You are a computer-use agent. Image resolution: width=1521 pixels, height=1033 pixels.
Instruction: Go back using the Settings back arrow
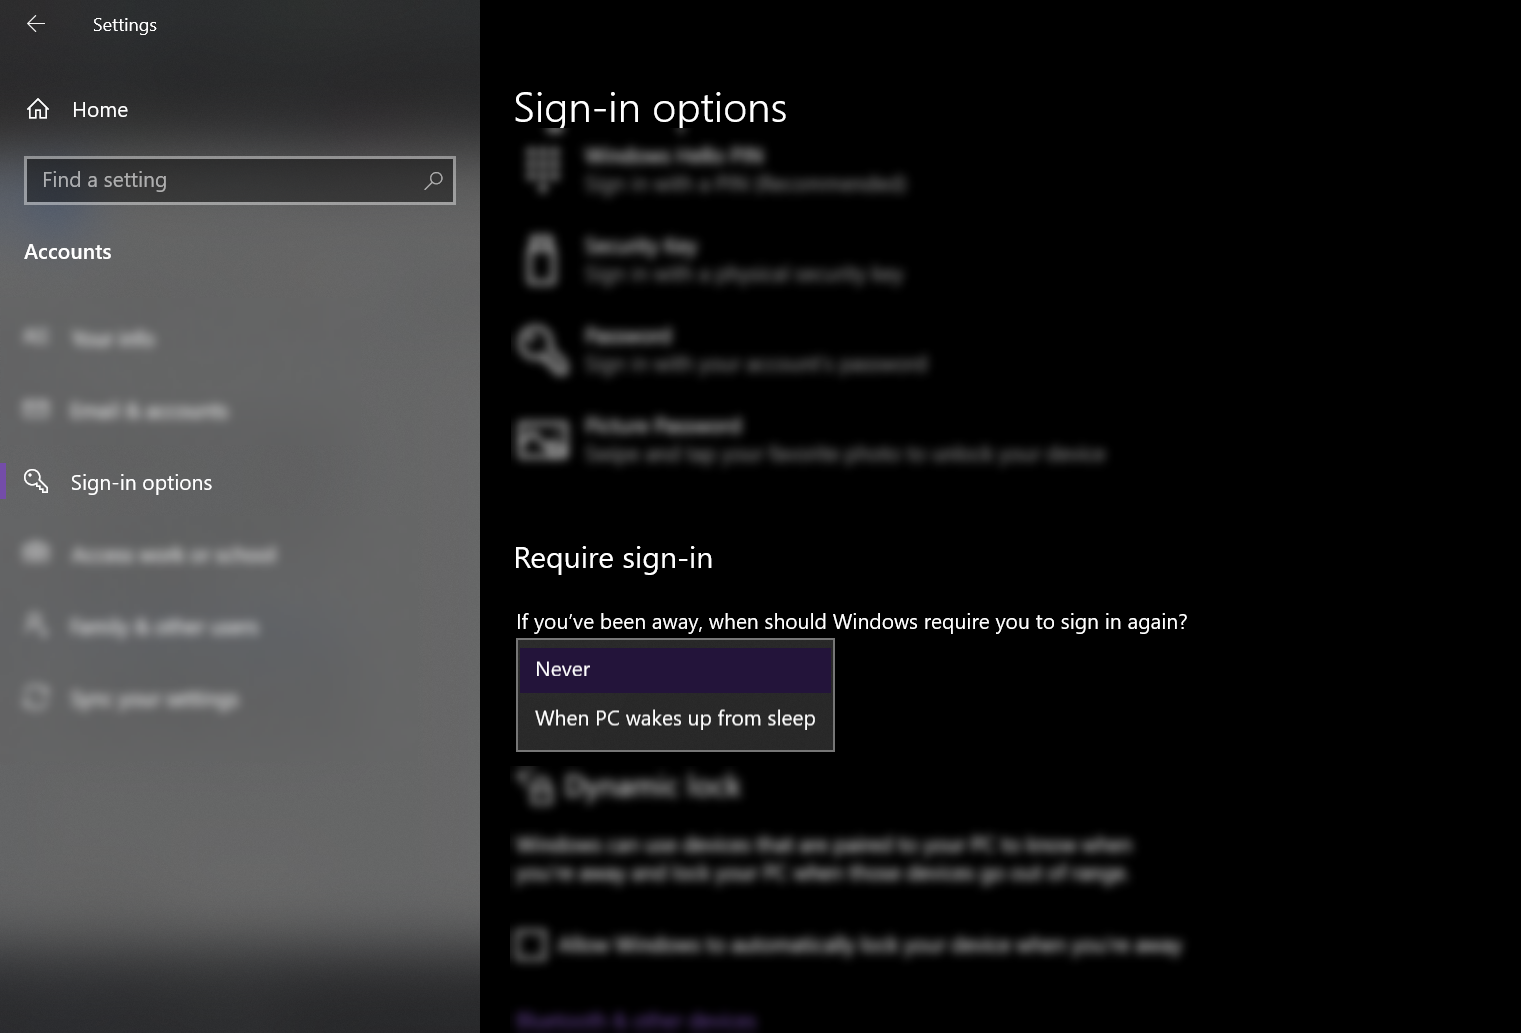(36, 24)
